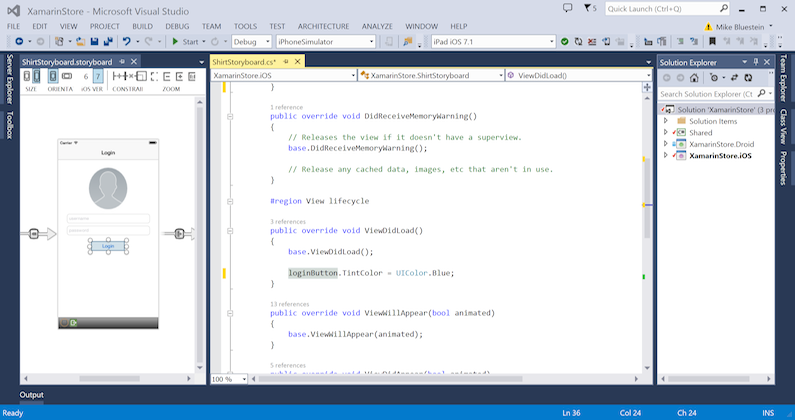This screenshot has height=420, width=795.
Task: Open the Properties side tab
Action: point(783,168)
